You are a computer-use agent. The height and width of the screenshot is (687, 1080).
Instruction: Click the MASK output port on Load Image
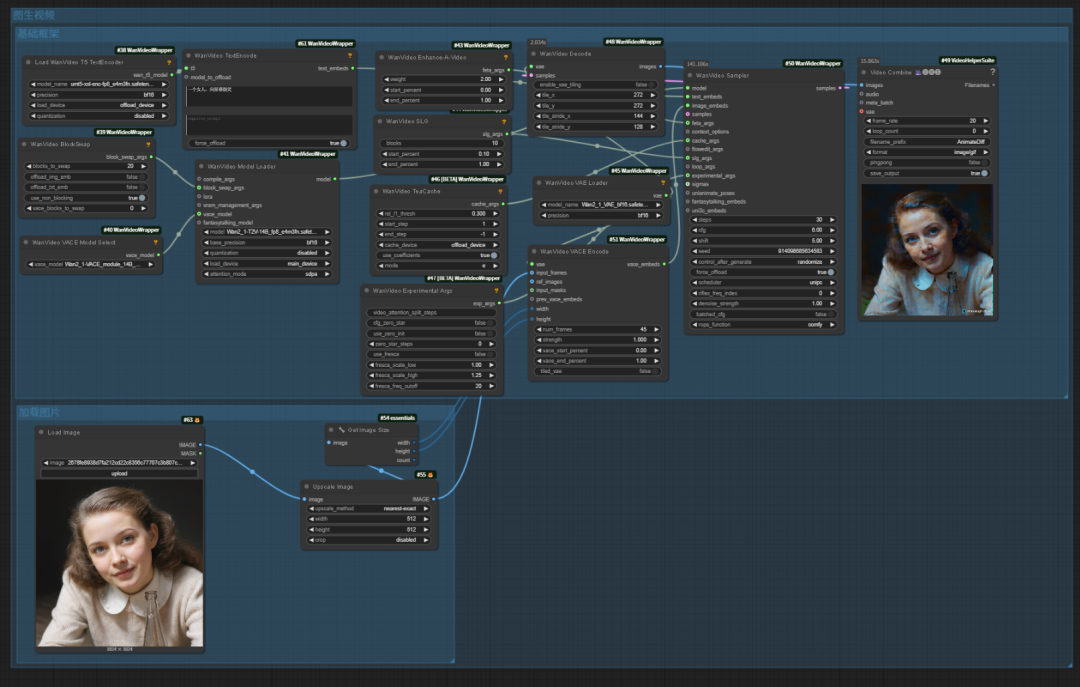point(200,453)
